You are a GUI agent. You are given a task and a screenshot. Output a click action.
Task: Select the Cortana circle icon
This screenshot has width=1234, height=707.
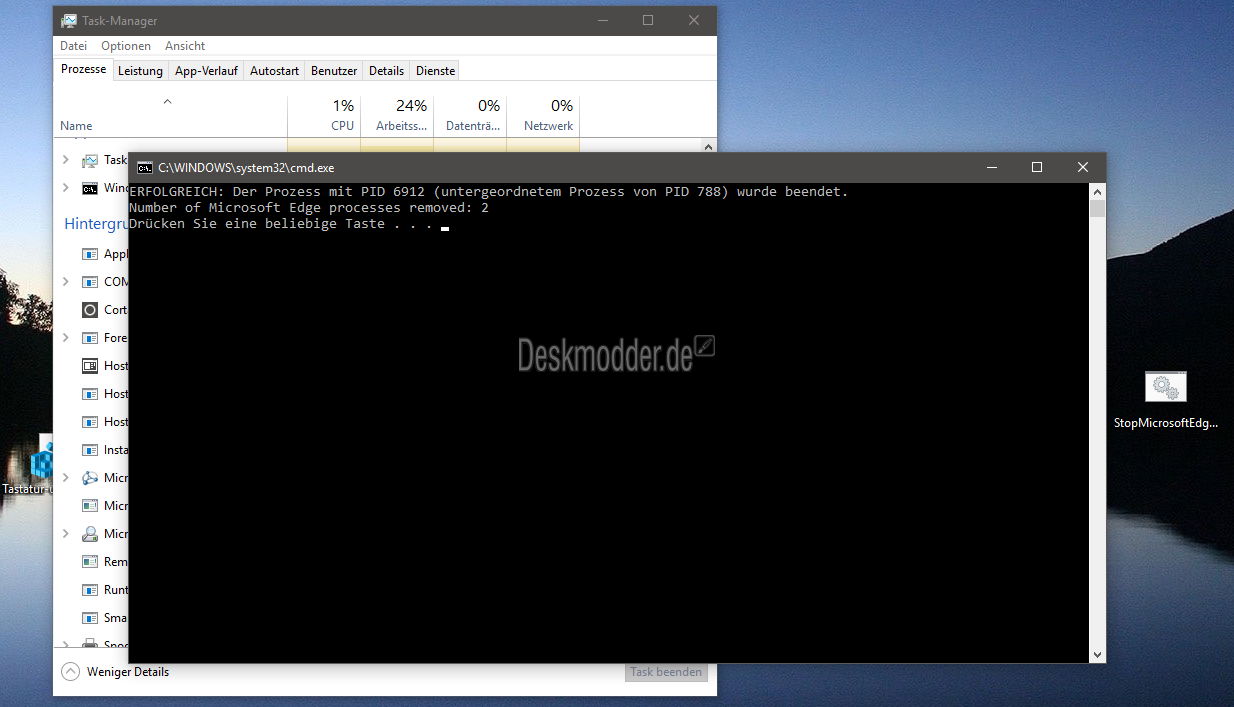(90, 310)
